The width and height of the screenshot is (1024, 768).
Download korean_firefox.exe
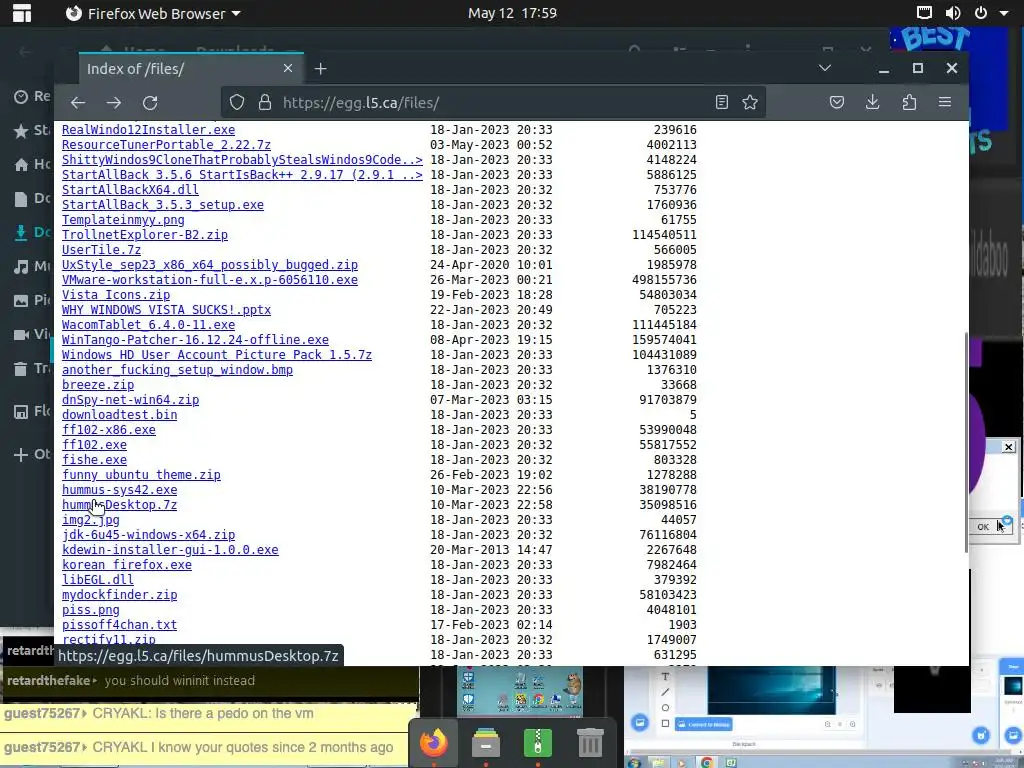tap(127, 566)
